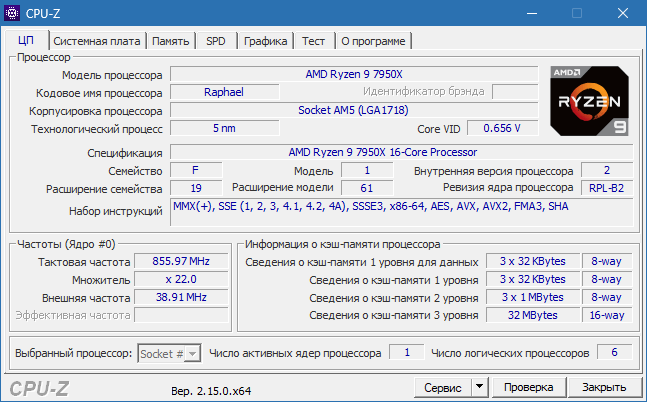647x402 pixels.
Task: Click the multiplier value x 22.0
Action: click(x=181, y=279)
